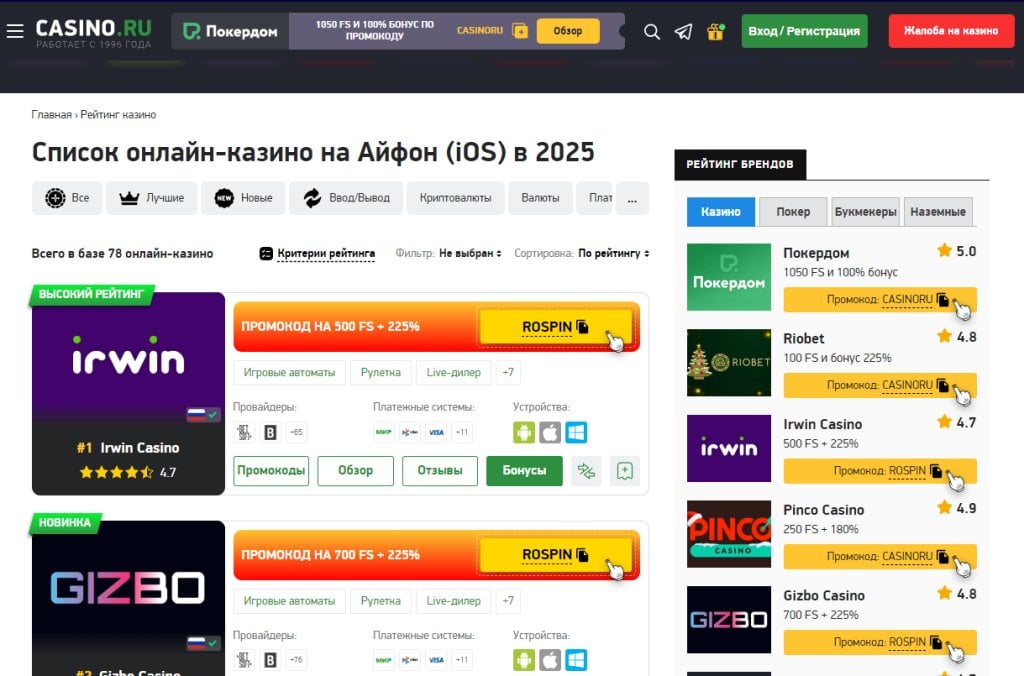Open Pinco Casino thumbnail in sidebar
Viewport: 1024px width, 676px height.
point(729,534)
